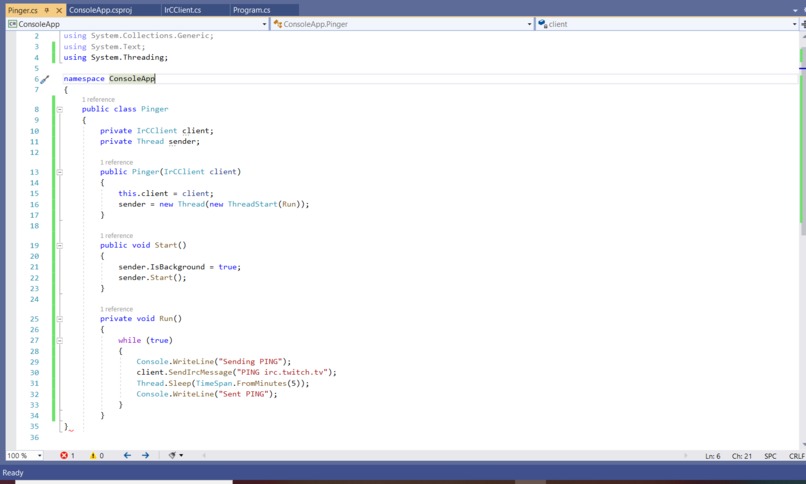Open the 1 reference link above the Pinger constructor
806x484 pixels.
coord(116,162)
